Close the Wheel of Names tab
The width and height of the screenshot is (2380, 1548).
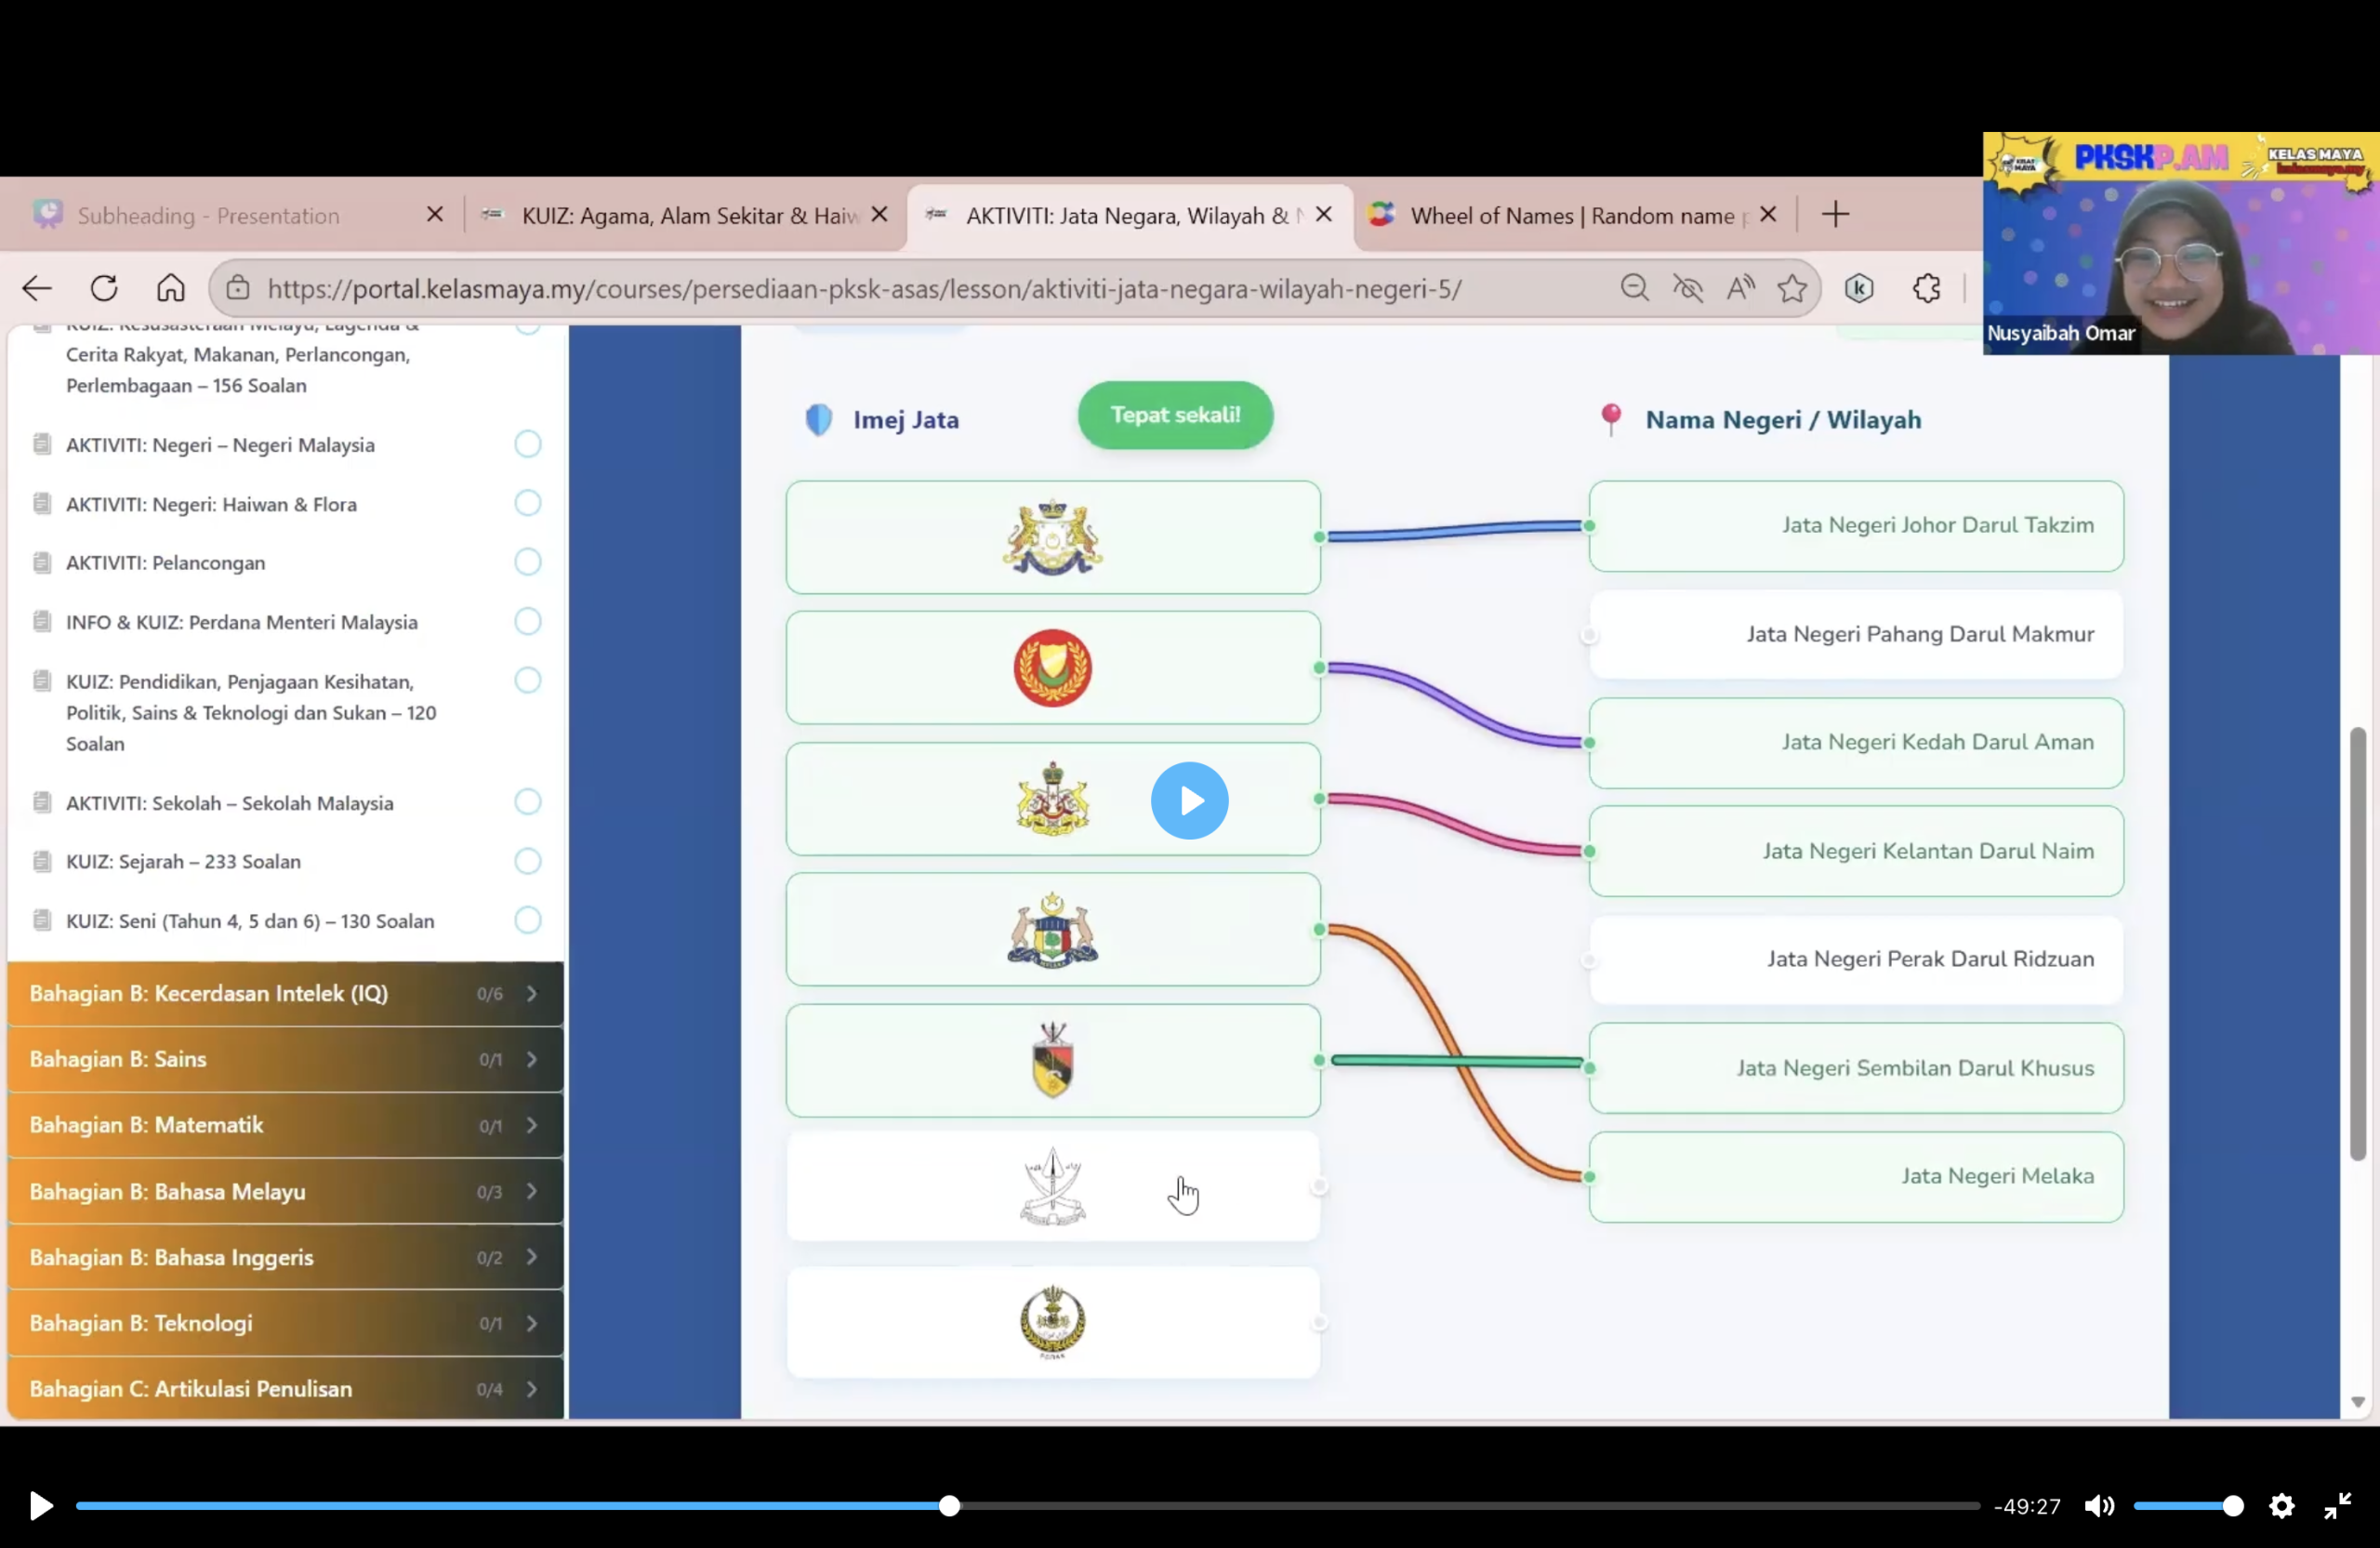click(x=1768, y=215)
